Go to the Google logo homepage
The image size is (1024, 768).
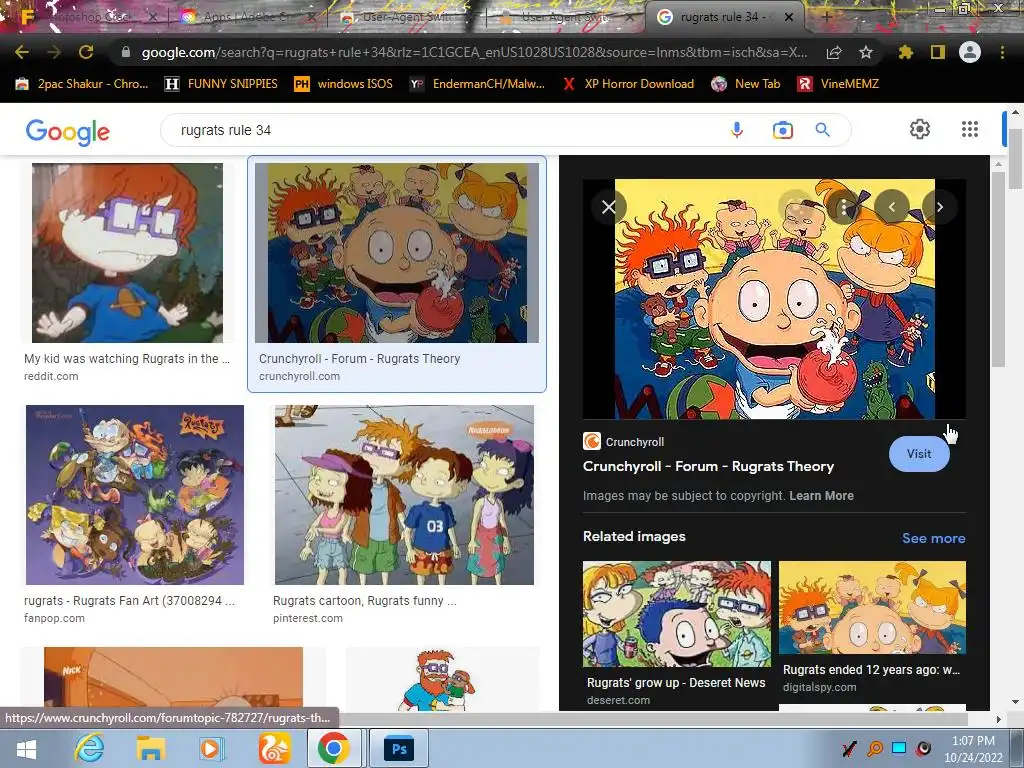click(x=68, y=131)
